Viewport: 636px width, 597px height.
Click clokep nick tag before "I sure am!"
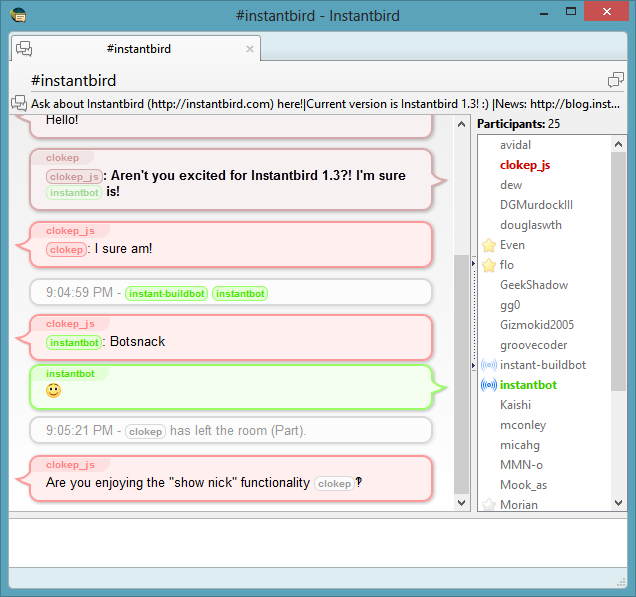(x=66, y=249)
